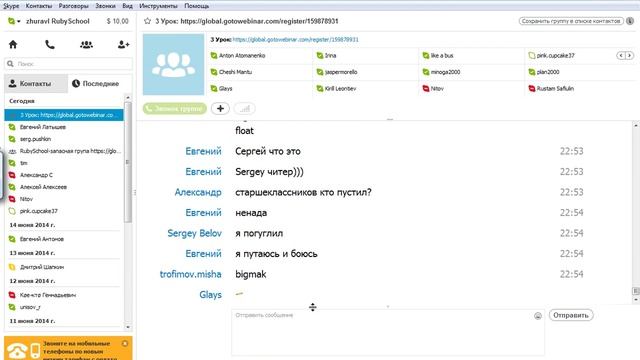Open the dial pad phone icon
The image size is (640, 360).
(x=50, y=44)
